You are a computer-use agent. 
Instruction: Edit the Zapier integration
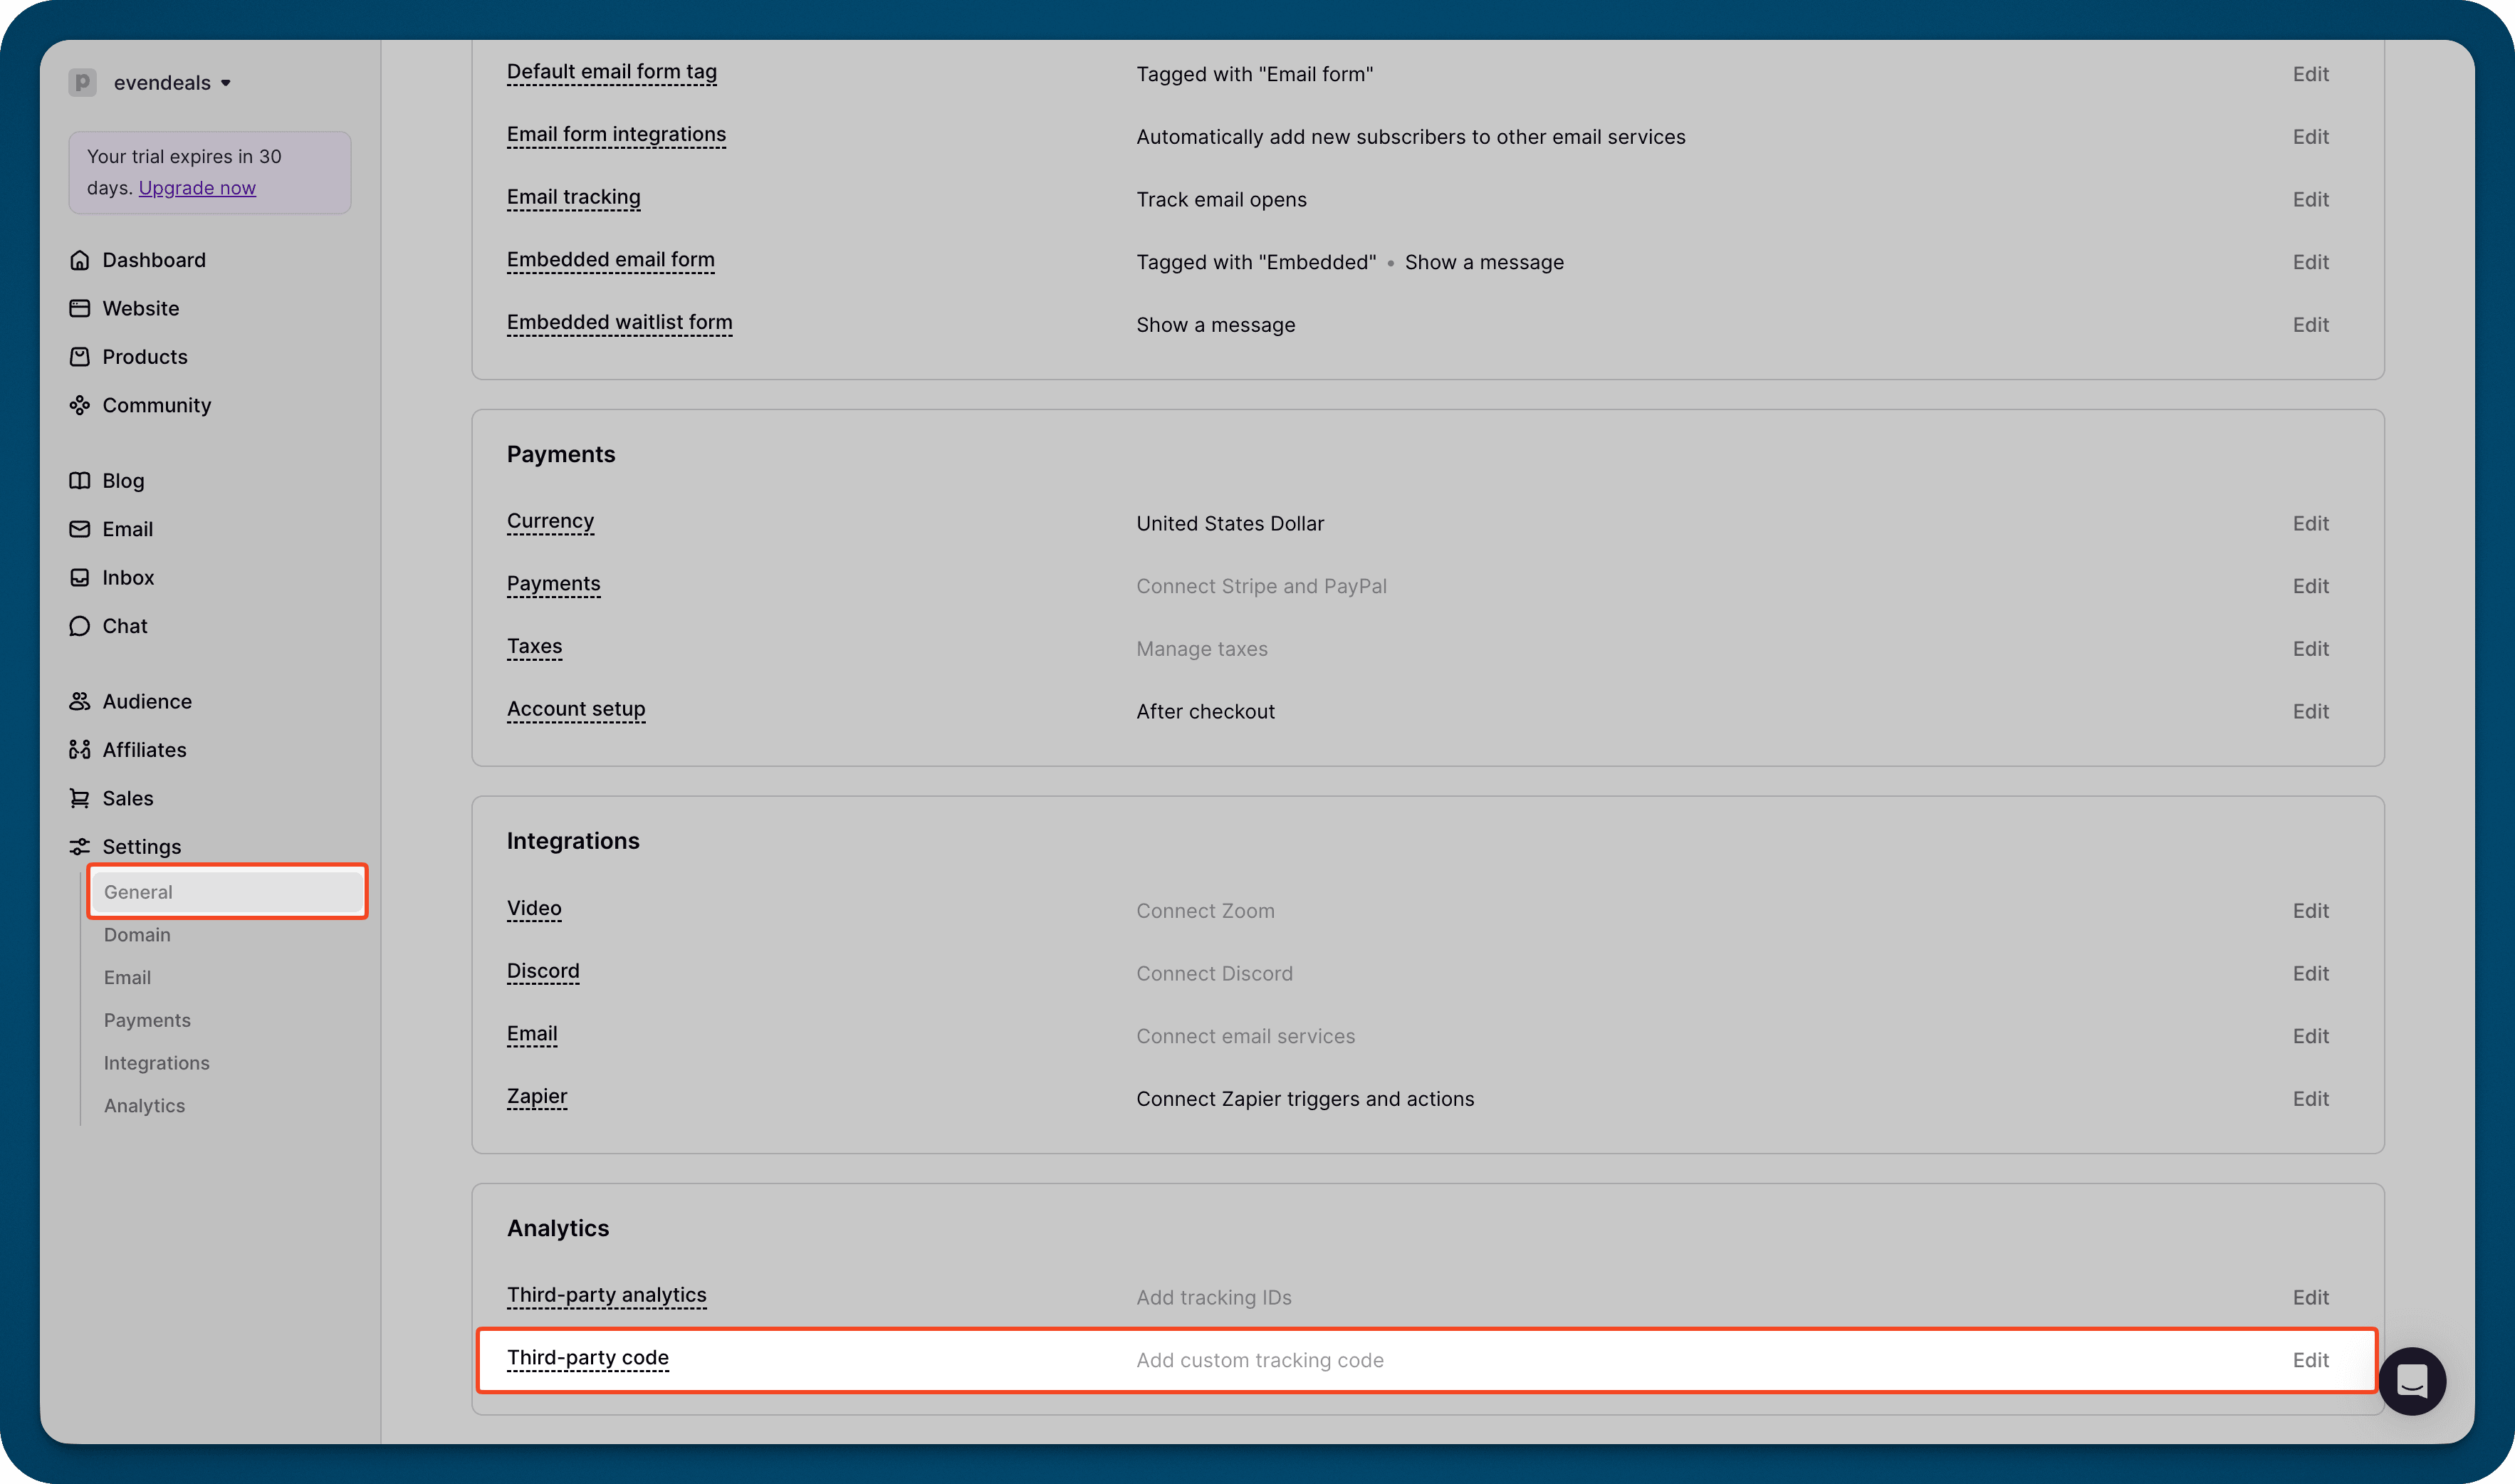click(x=2311, y=1098)
